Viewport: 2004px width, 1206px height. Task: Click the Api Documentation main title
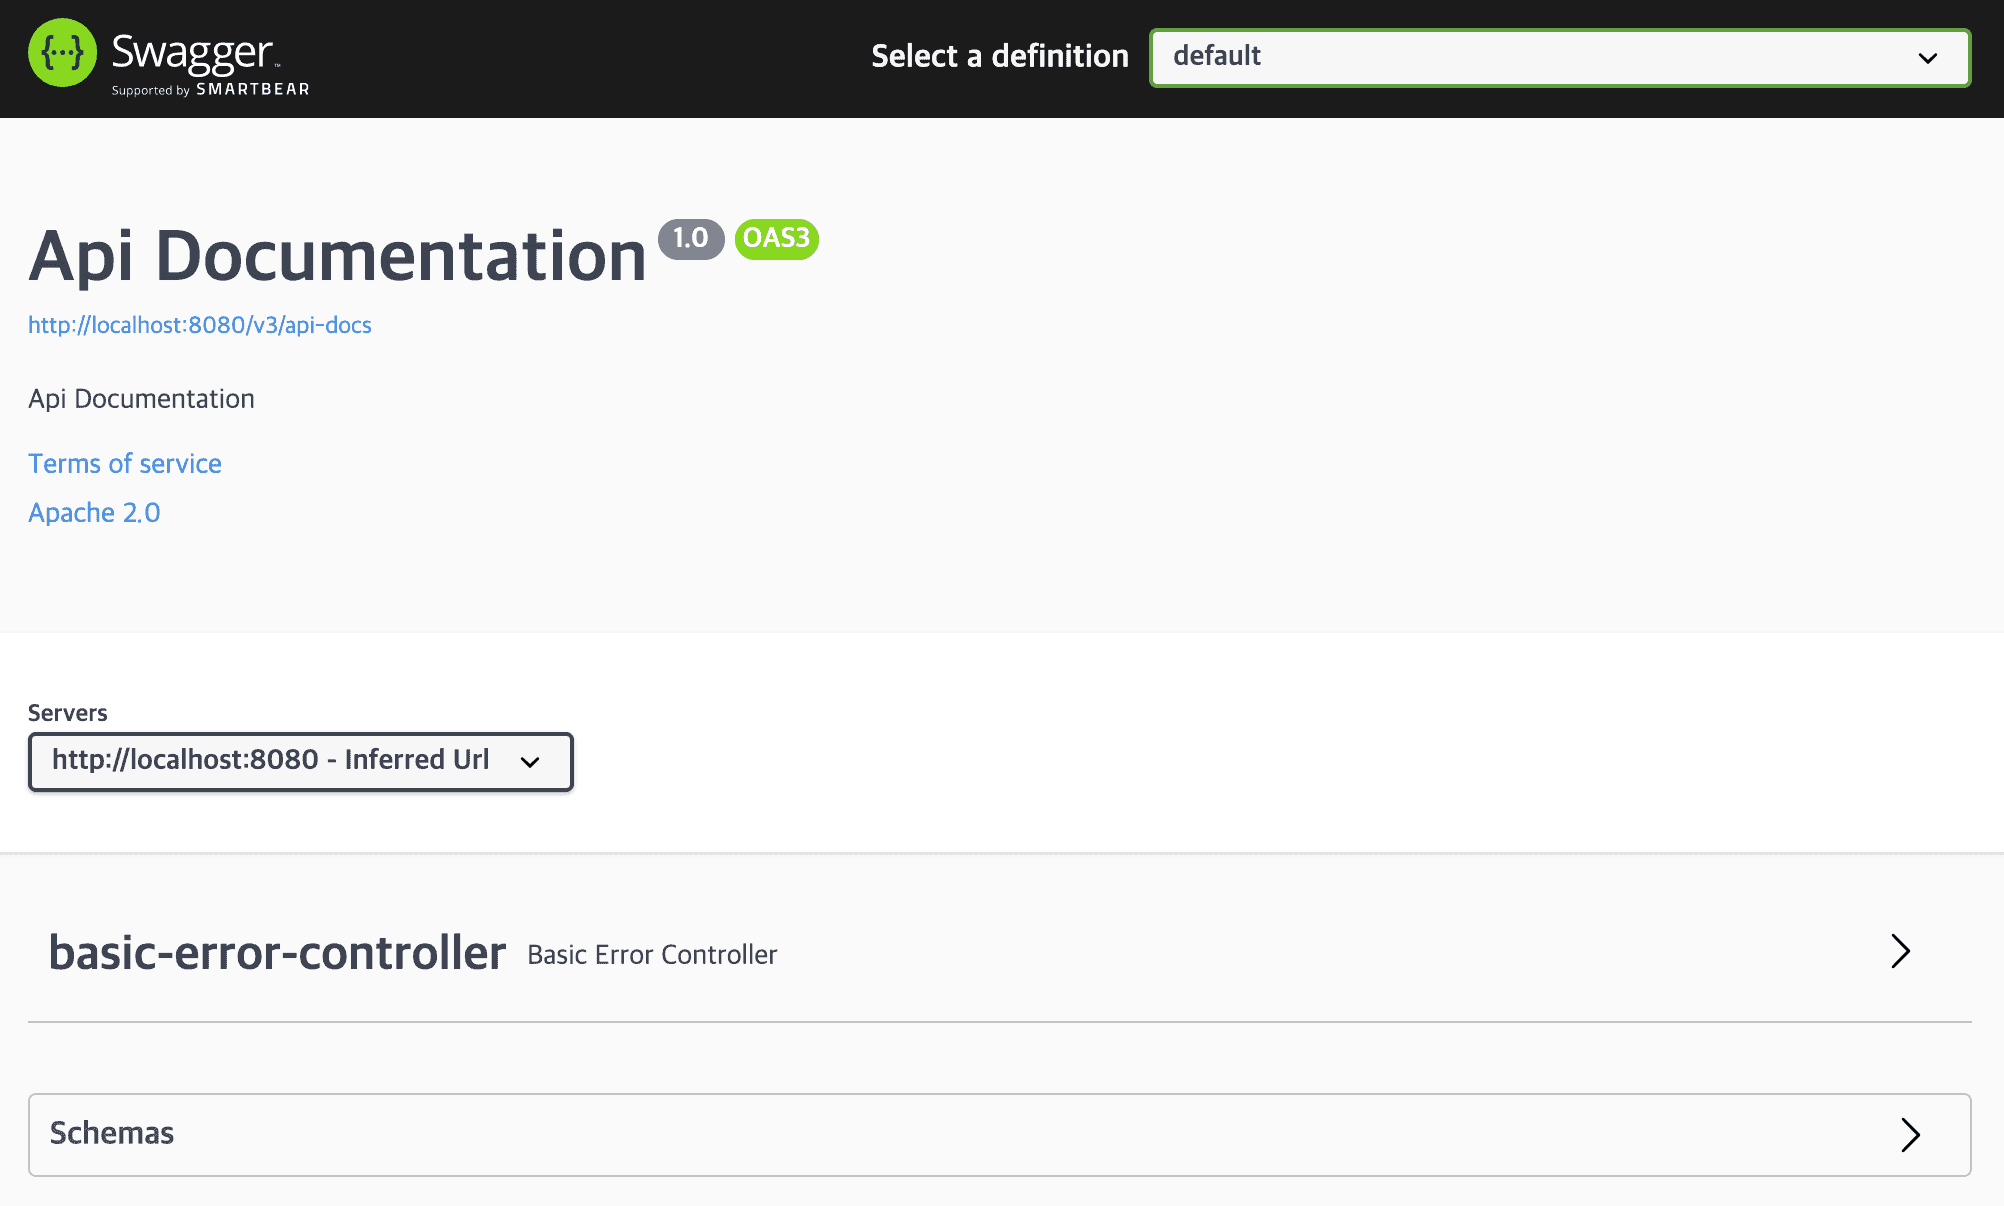tap(338, 256)
